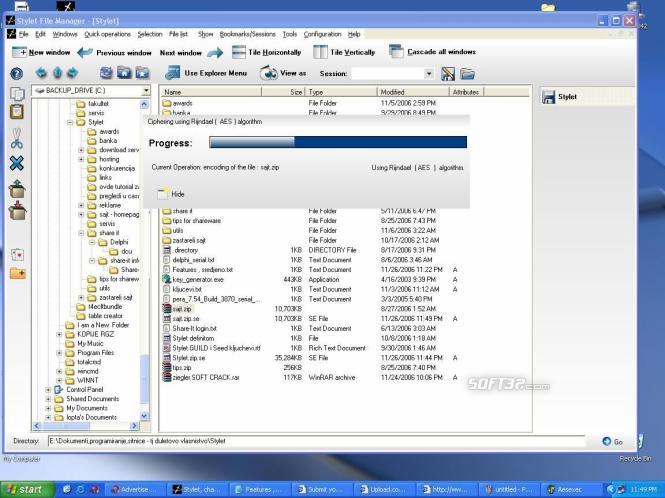Navigate forward with the right arrow icon
This screenshot has width=665, height=498.
(73, 73)
